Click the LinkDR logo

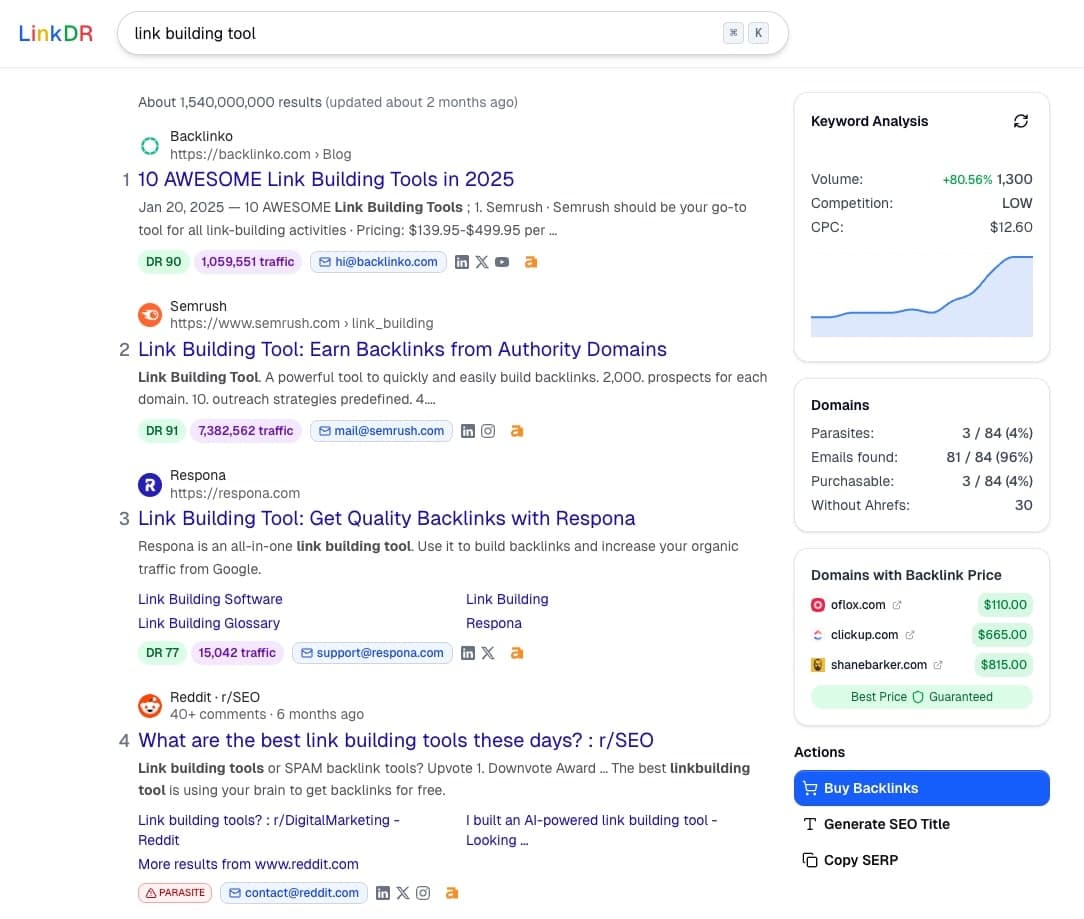coord(55,33)
